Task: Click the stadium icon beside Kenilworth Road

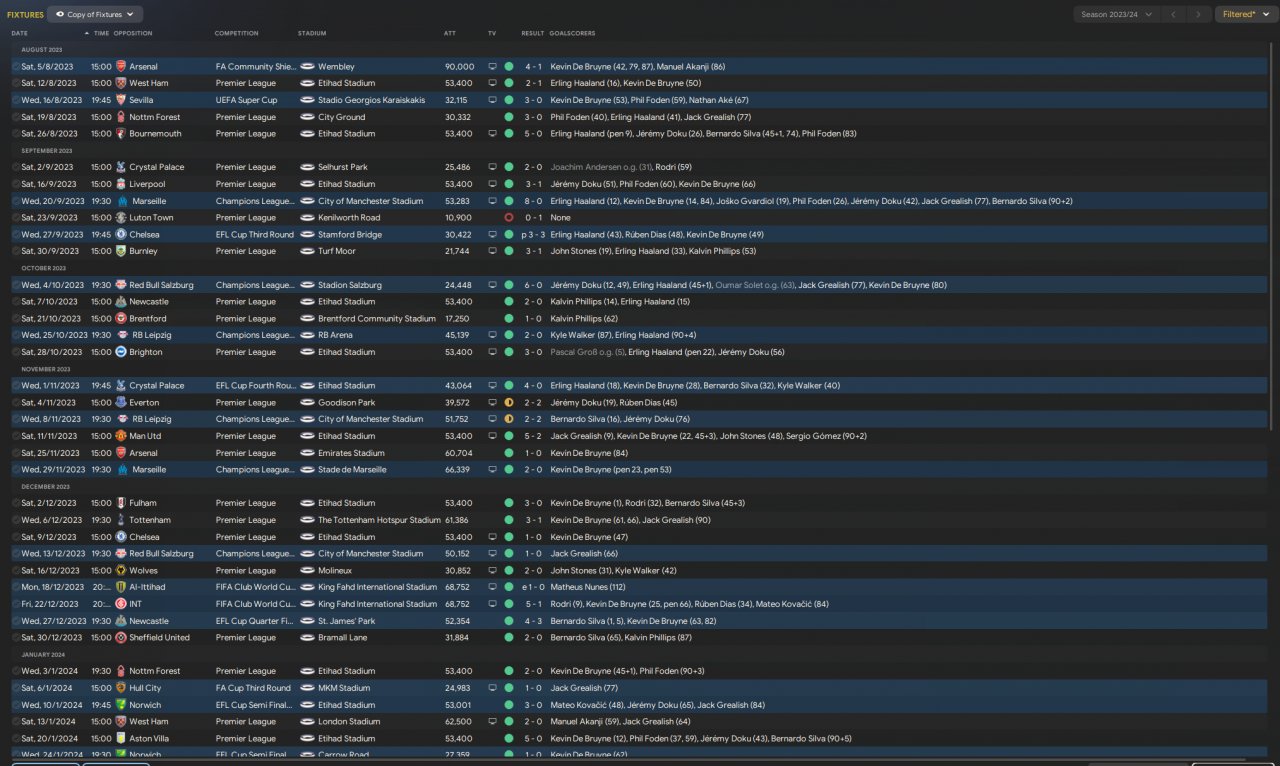Action: (x=307, y=218)
